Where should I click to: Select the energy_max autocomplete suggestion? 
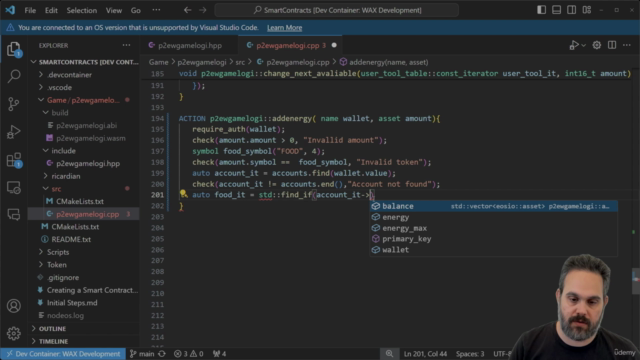(493, 228)
